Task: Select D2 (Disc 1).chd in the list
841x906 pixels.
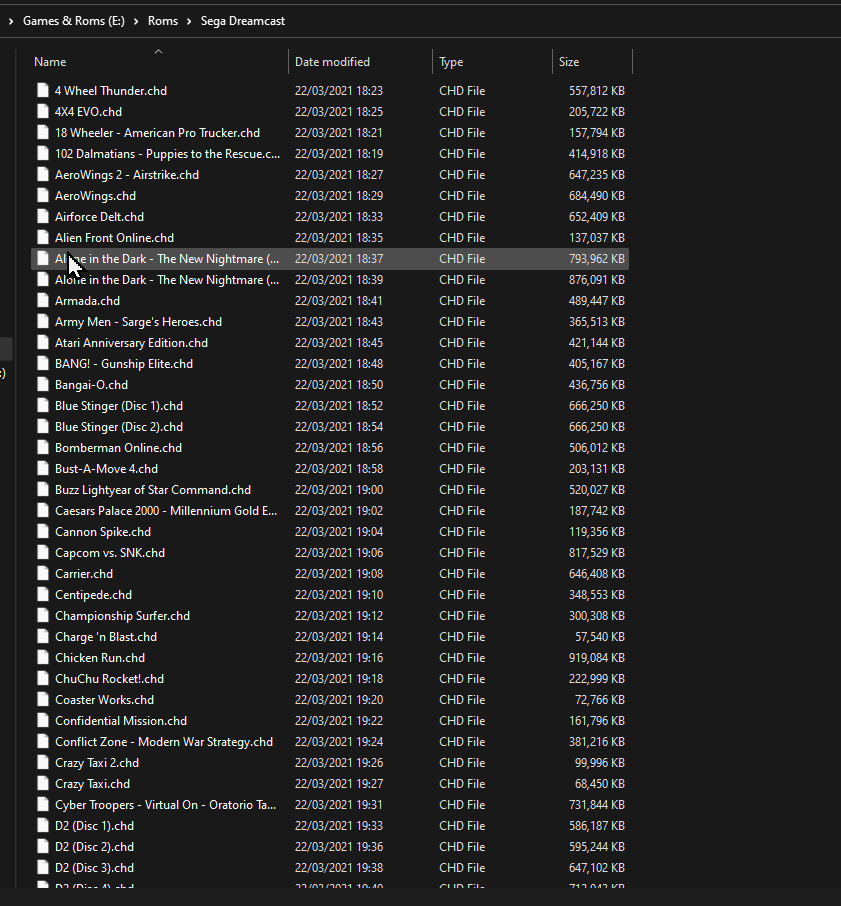Action: point(94,826)
